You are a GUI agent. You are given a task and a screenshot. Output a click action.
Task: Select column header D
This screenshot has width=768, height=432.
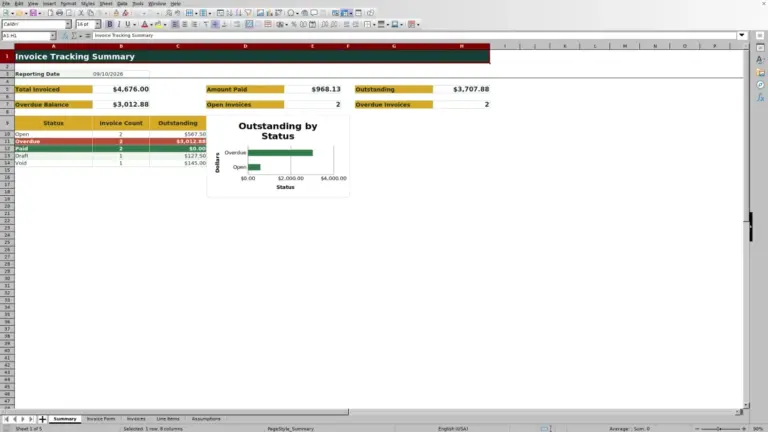pyautogui.click(x=245, y=46)
